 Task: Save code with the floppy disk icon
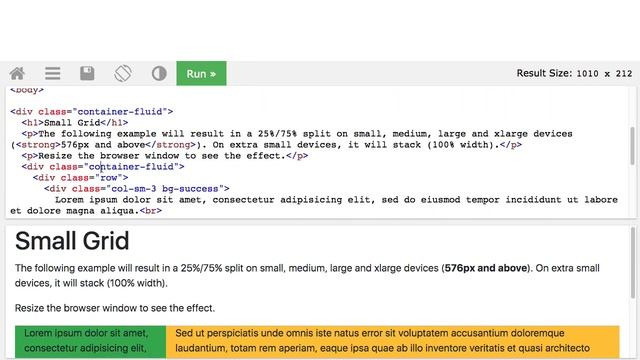click(87, 73)
